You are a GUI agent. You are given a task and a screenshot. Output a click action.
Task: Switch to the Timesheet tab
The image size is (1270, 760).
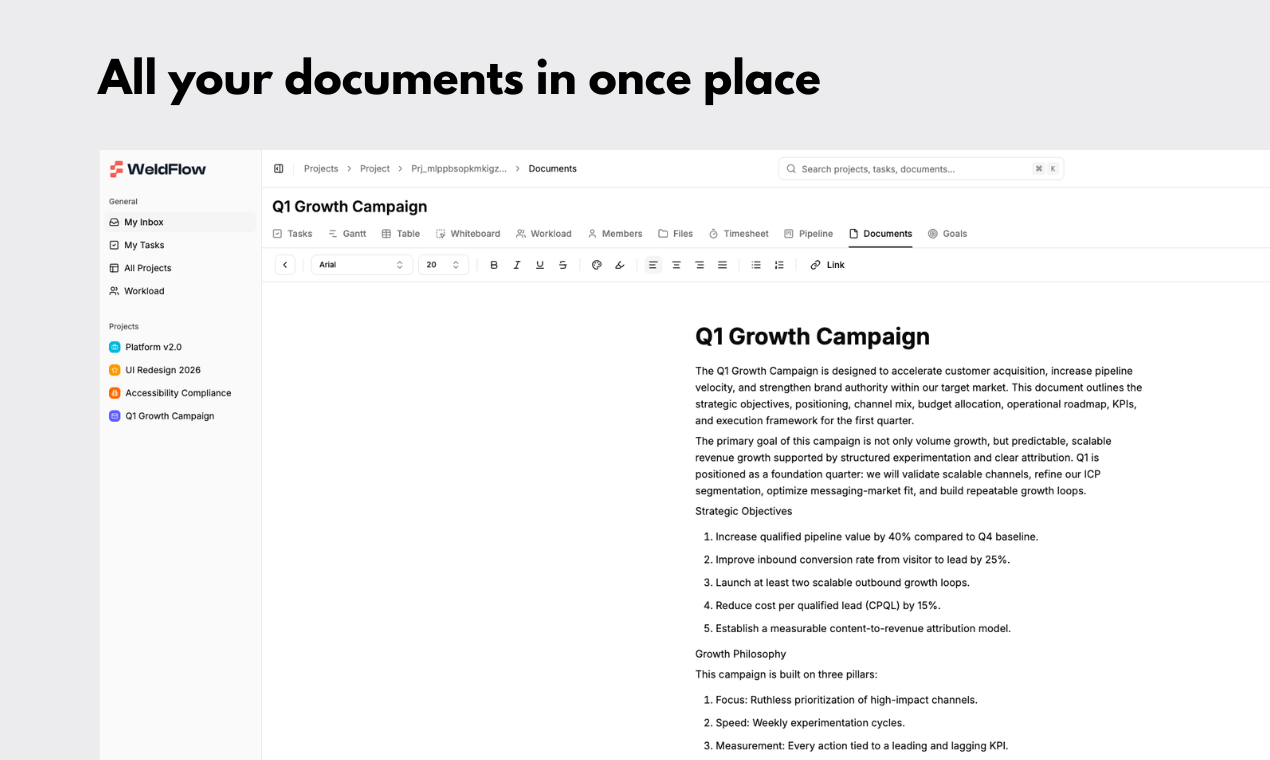(x=739, y=234)
